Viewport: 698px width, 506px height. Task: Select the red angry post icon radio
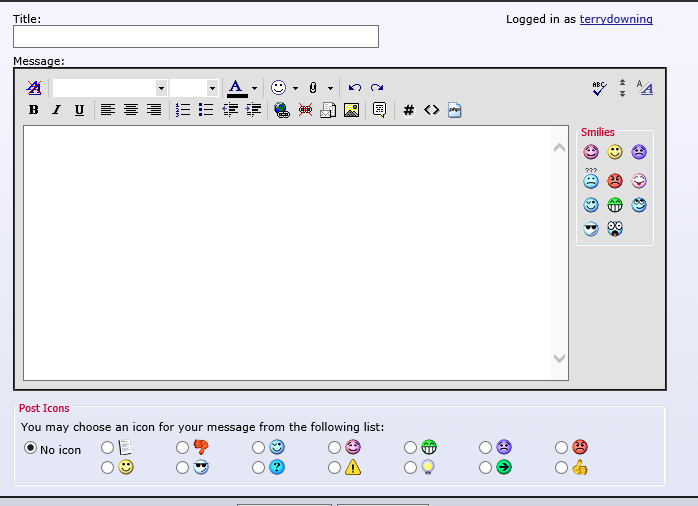tap(561, 447)
